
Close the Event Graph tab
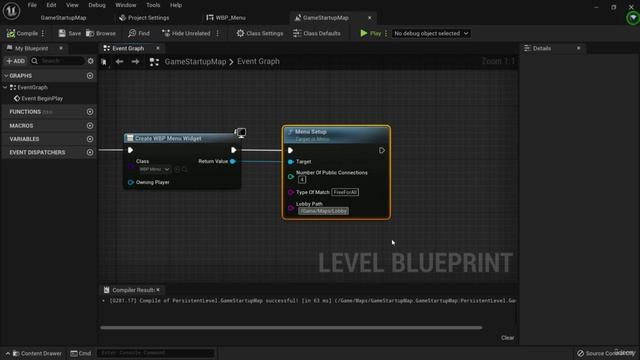click(x=158, y=48)
